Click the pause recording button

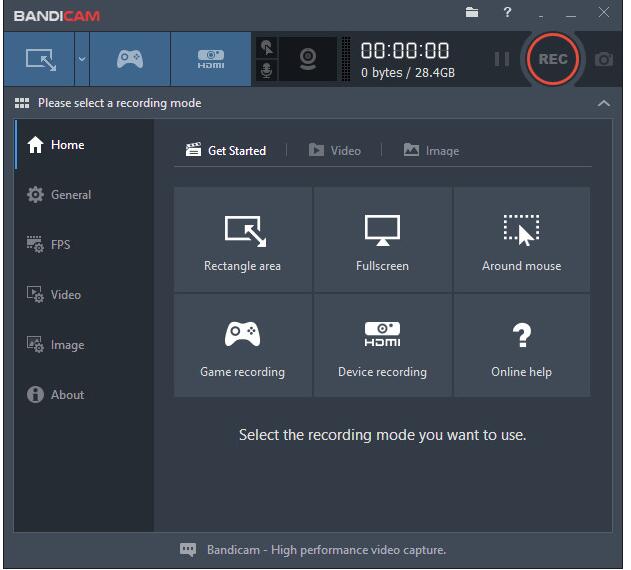[x=502, y=59]
